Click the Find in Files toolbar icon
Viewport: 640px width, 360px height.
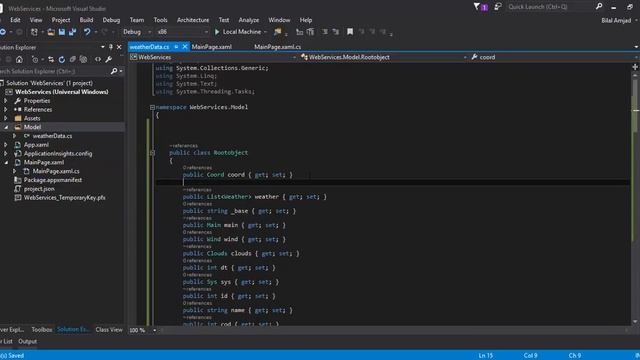point(278,32)
